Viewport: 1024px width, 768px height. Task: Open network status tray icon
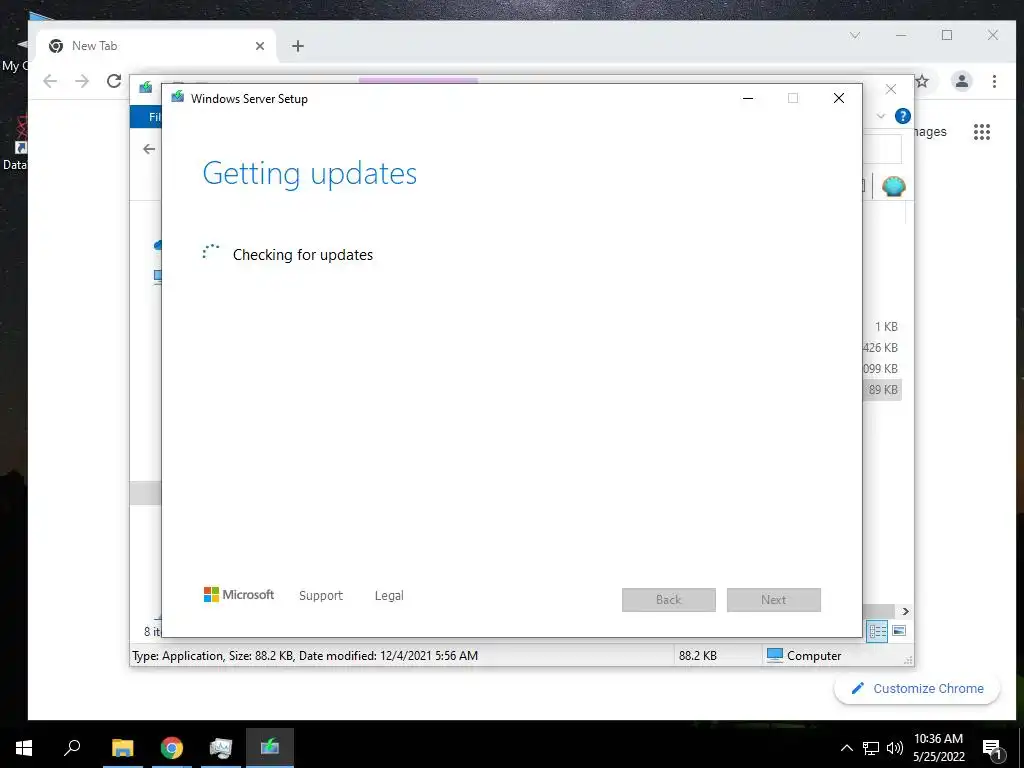point(871,748)
